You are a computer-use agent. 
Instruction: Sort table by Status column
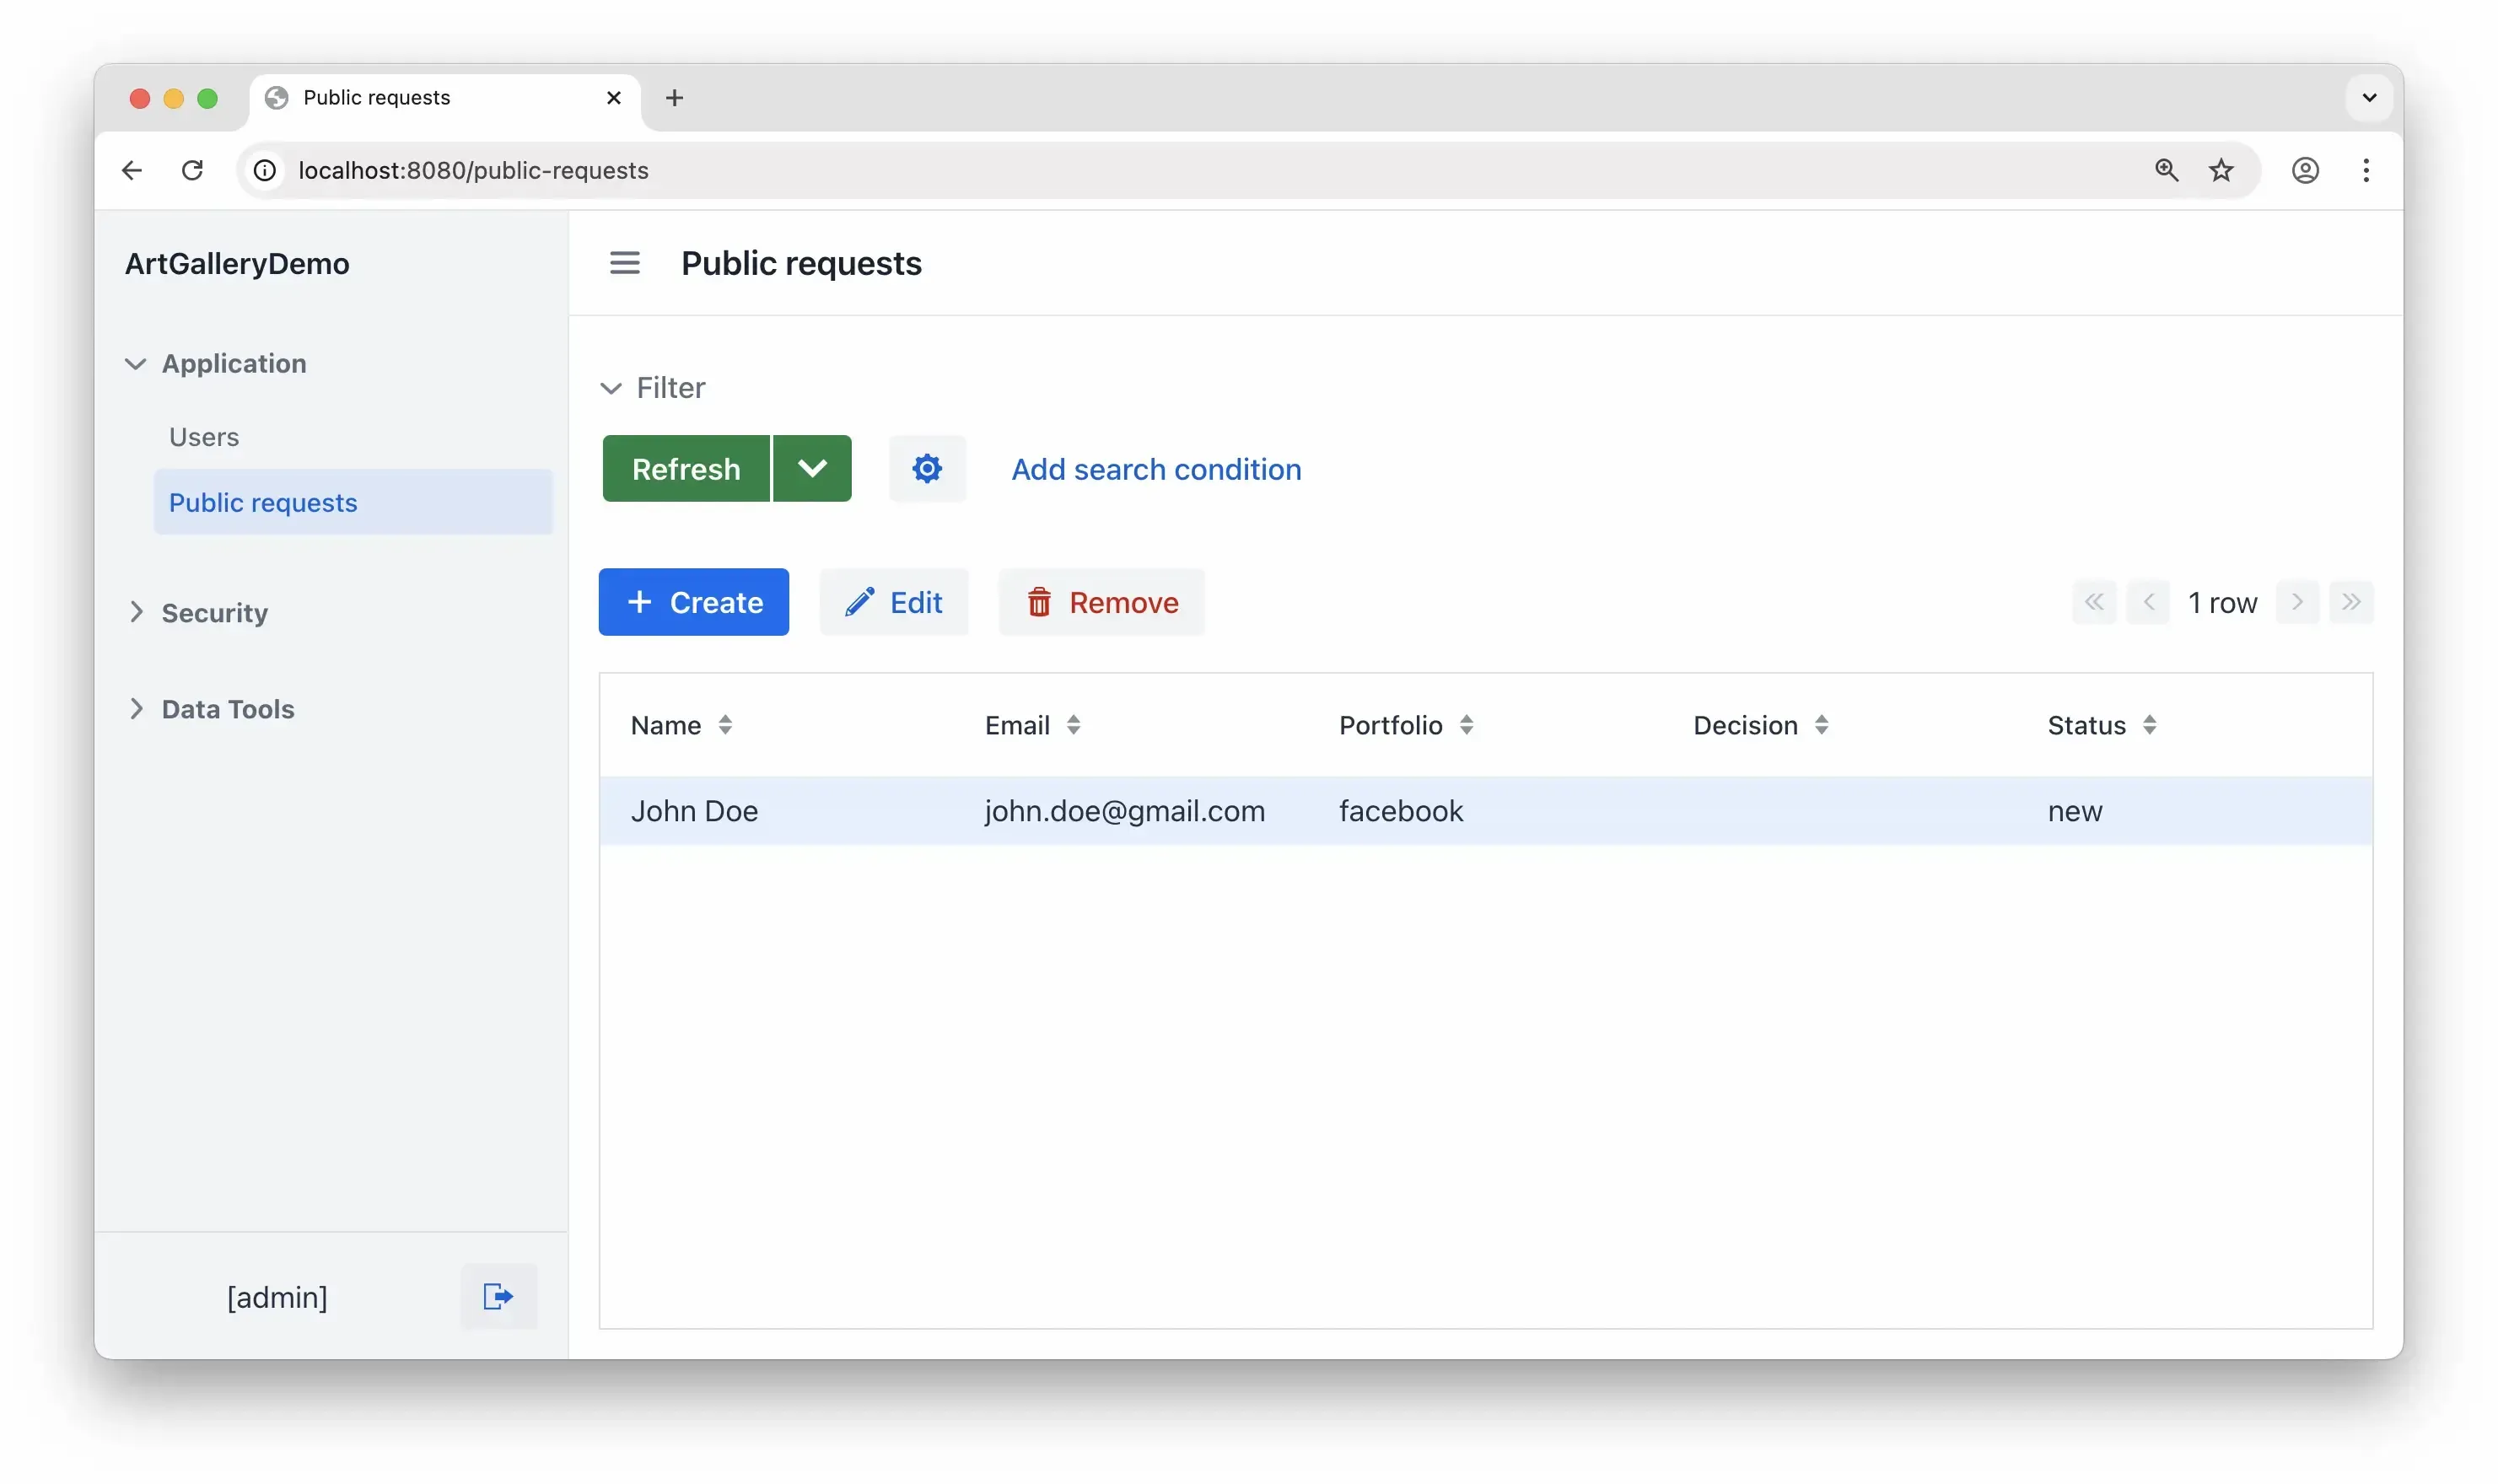click(x=2149, y=725)
